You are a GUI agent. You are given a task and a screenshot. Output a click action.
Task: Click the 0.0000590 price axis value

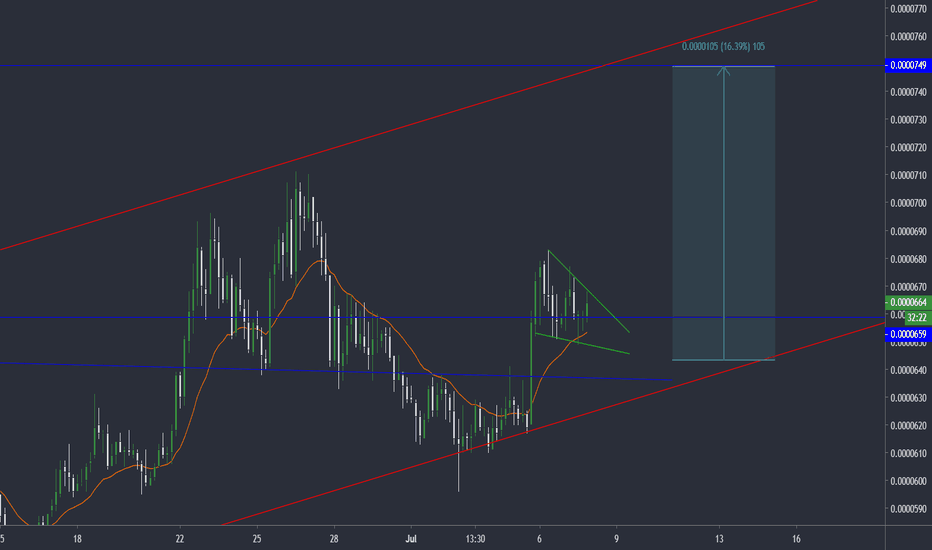point(908,509)
